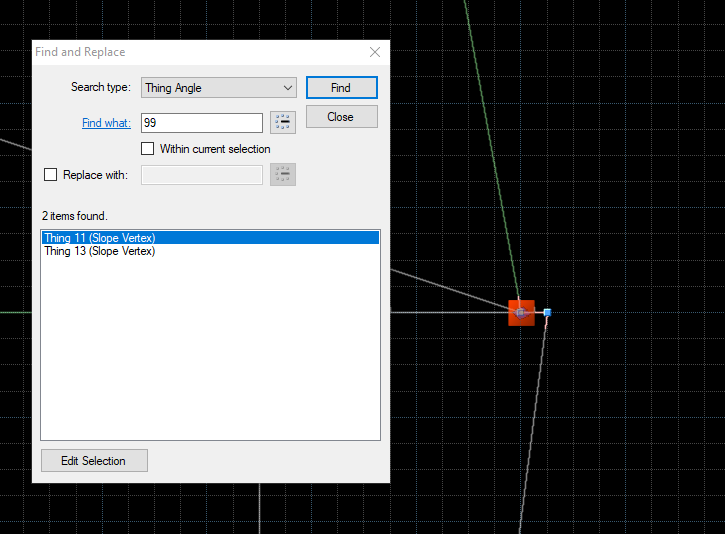Enable Within current selection checkbox
725x534 pixels.
[x=147, y=148]
